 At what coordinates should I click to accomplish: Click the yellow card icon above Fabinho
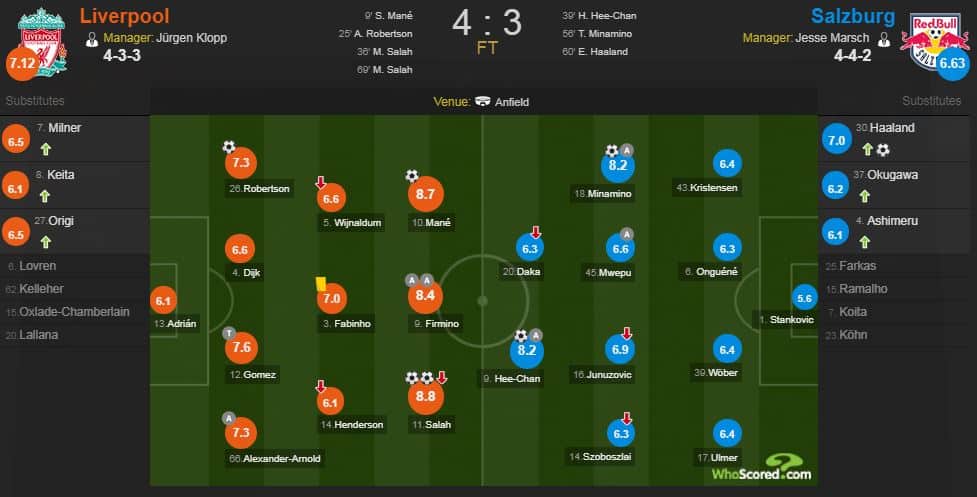pos(321,283)
